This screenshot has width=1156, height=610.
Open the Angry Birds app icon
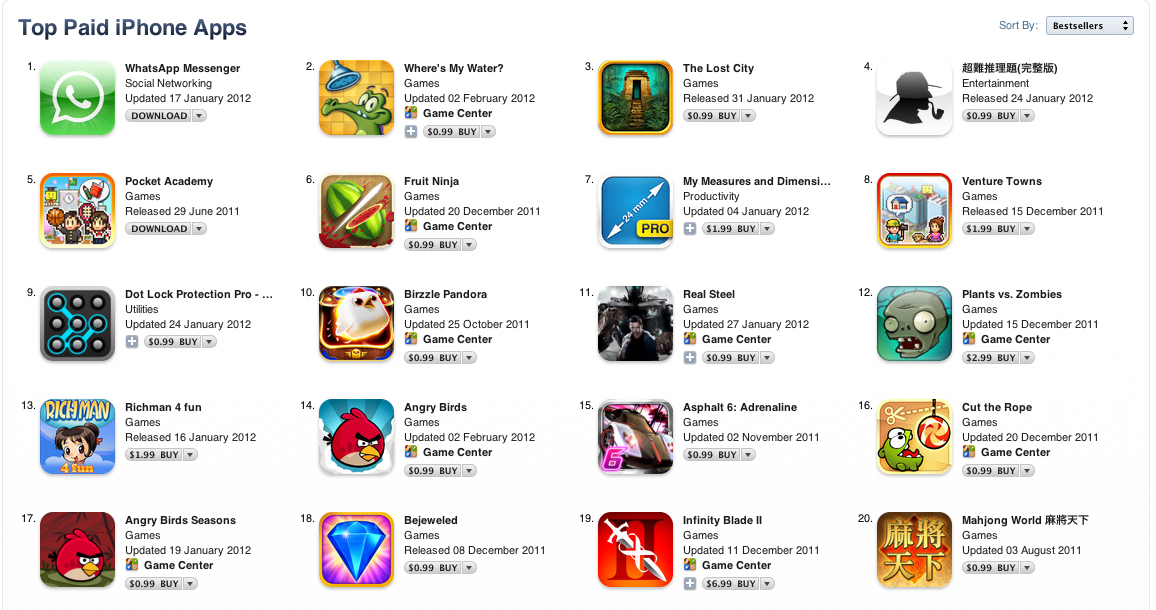(356, 437)
